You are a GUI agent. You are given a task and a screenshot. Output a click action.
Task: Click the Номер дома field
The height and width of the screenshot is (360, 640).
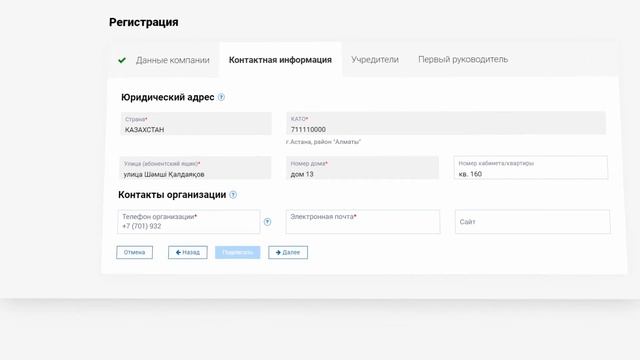click(x=362, y=168)
